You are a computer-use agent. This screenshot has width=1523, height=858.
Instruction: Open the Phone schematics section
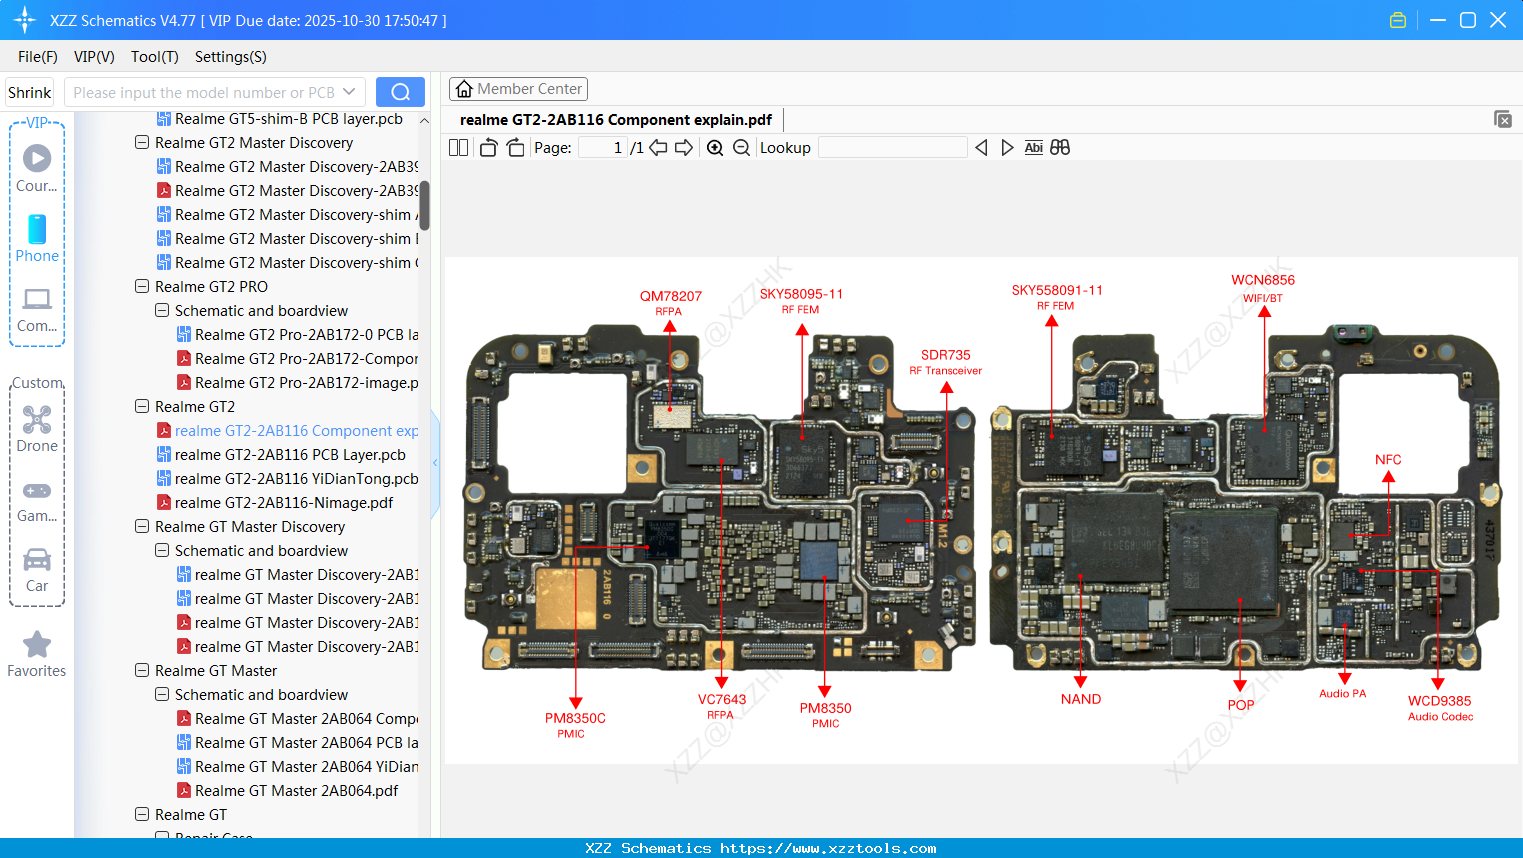point(37,240)
